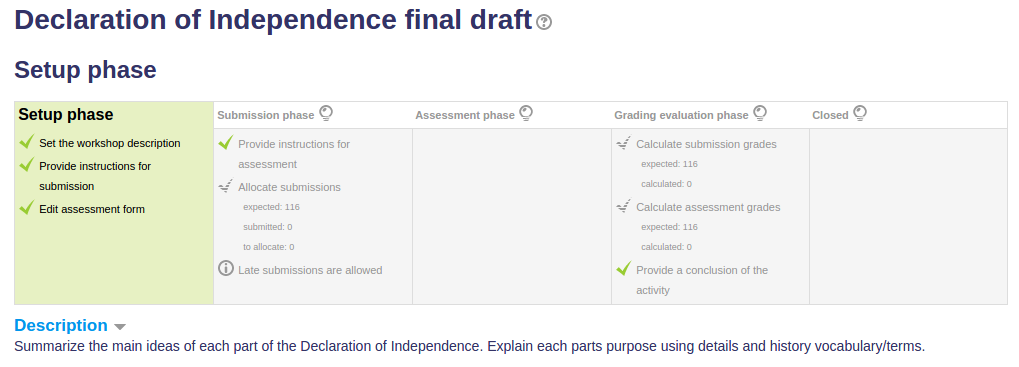
Task: Click the late submissions info icon
Action: [x=226, y=268]
